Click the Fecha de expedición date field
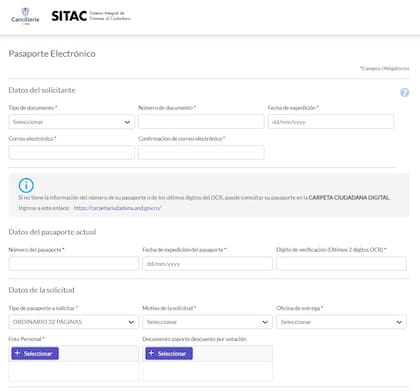Viewport: 420px width, 392px height. (x=331, y=122)
